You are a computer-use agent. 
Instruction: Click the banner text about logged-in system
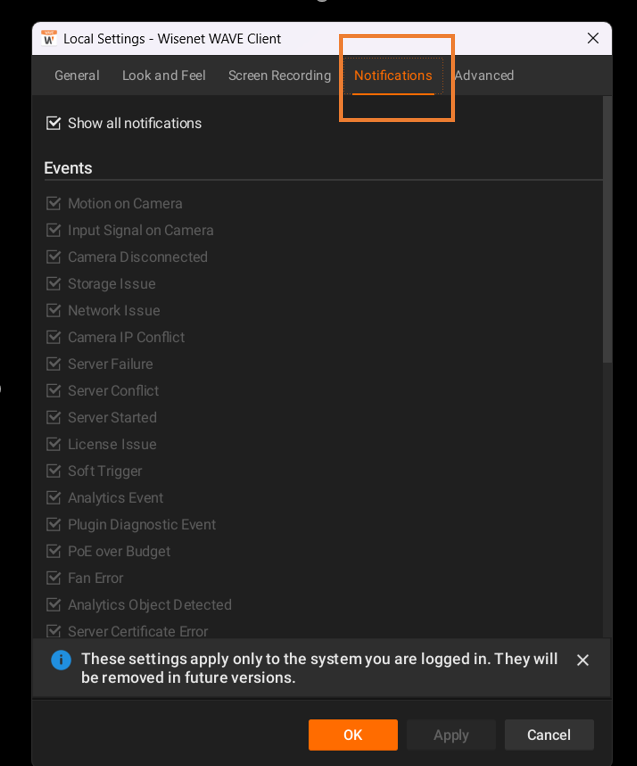pos(319,668)
